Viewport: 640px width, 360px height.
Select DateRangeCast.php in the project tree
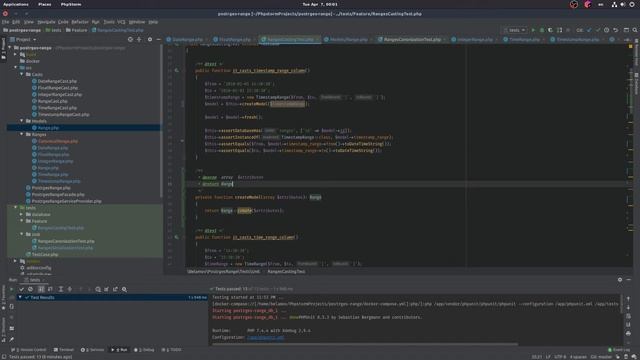57,81
